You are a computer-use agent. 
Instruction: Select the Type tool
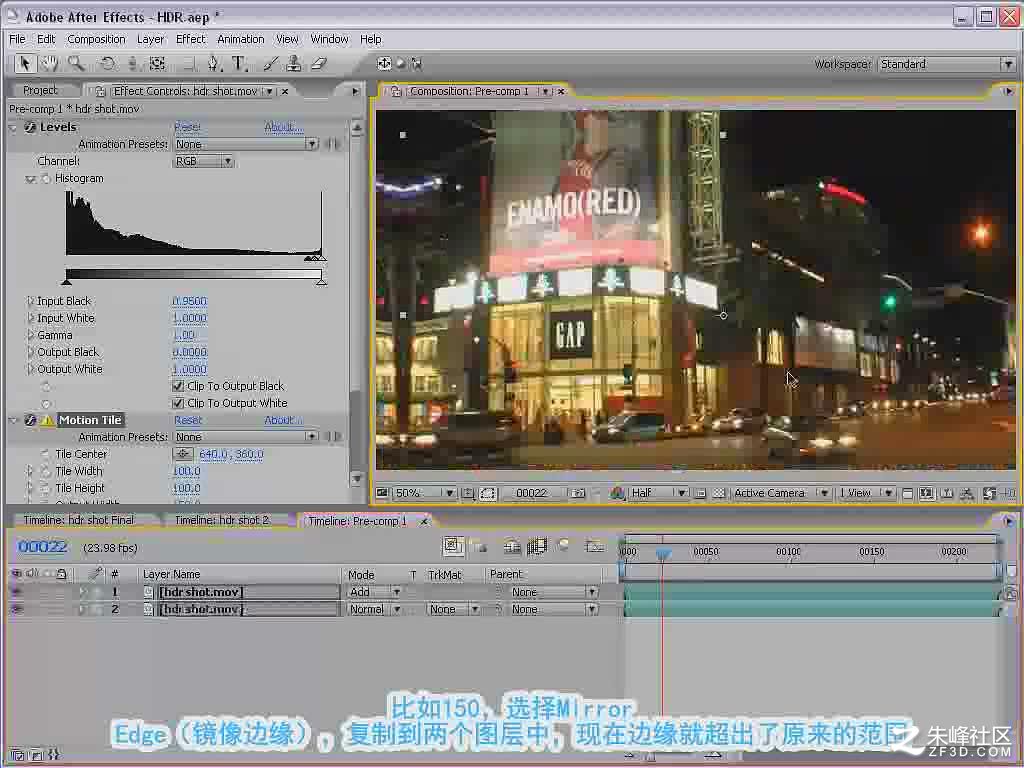point(239,63)
